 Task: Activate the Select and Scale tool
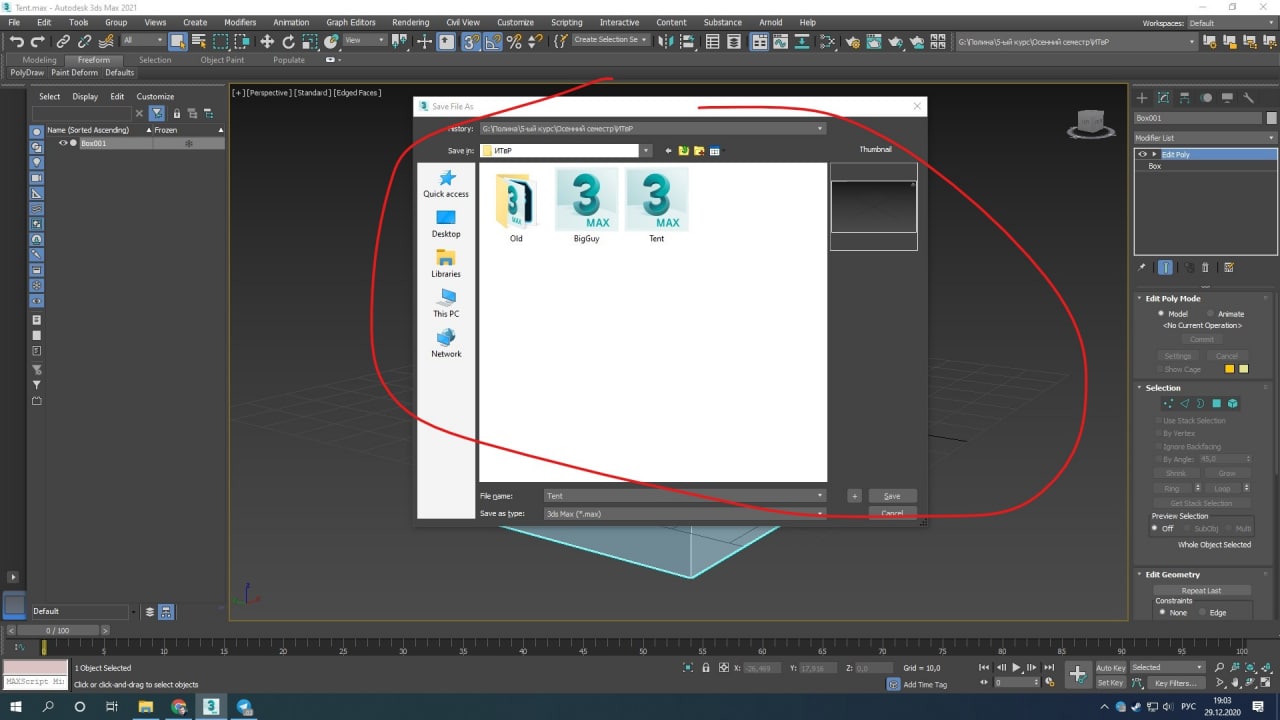click(311, 41)
